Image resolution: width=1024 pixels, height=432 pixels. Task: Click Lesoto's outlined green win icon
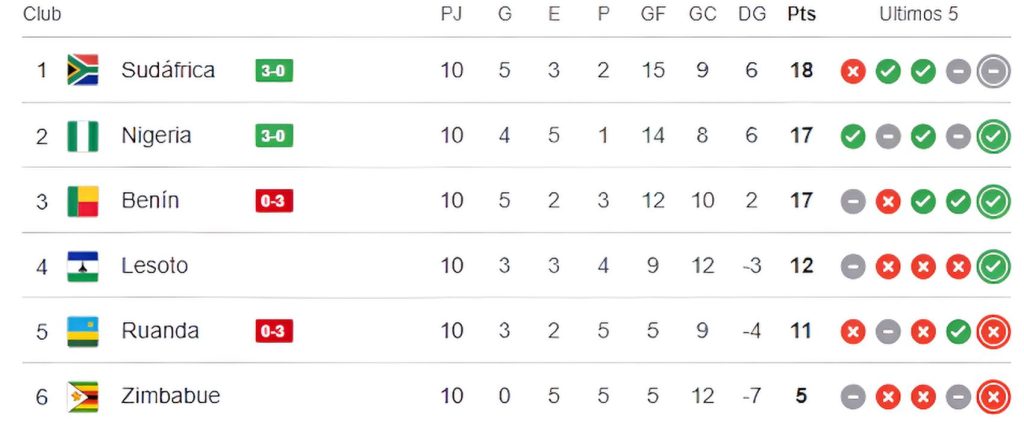click(x=993, y=266)
